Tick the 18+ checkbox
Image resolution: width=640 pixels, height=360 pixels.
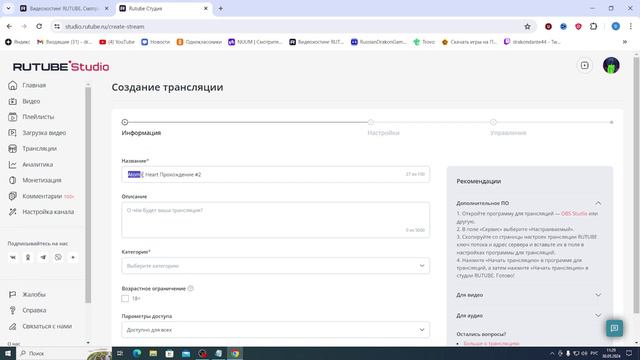125,298
